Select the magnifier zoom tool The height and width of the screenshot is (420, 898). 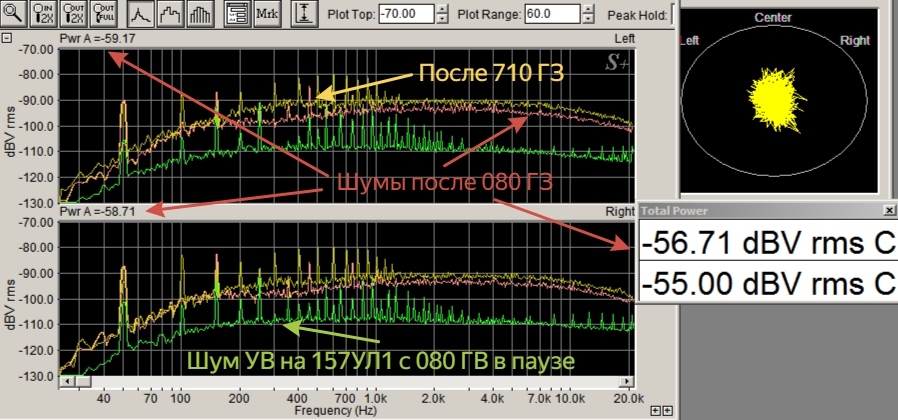click(x=13, y=14)
